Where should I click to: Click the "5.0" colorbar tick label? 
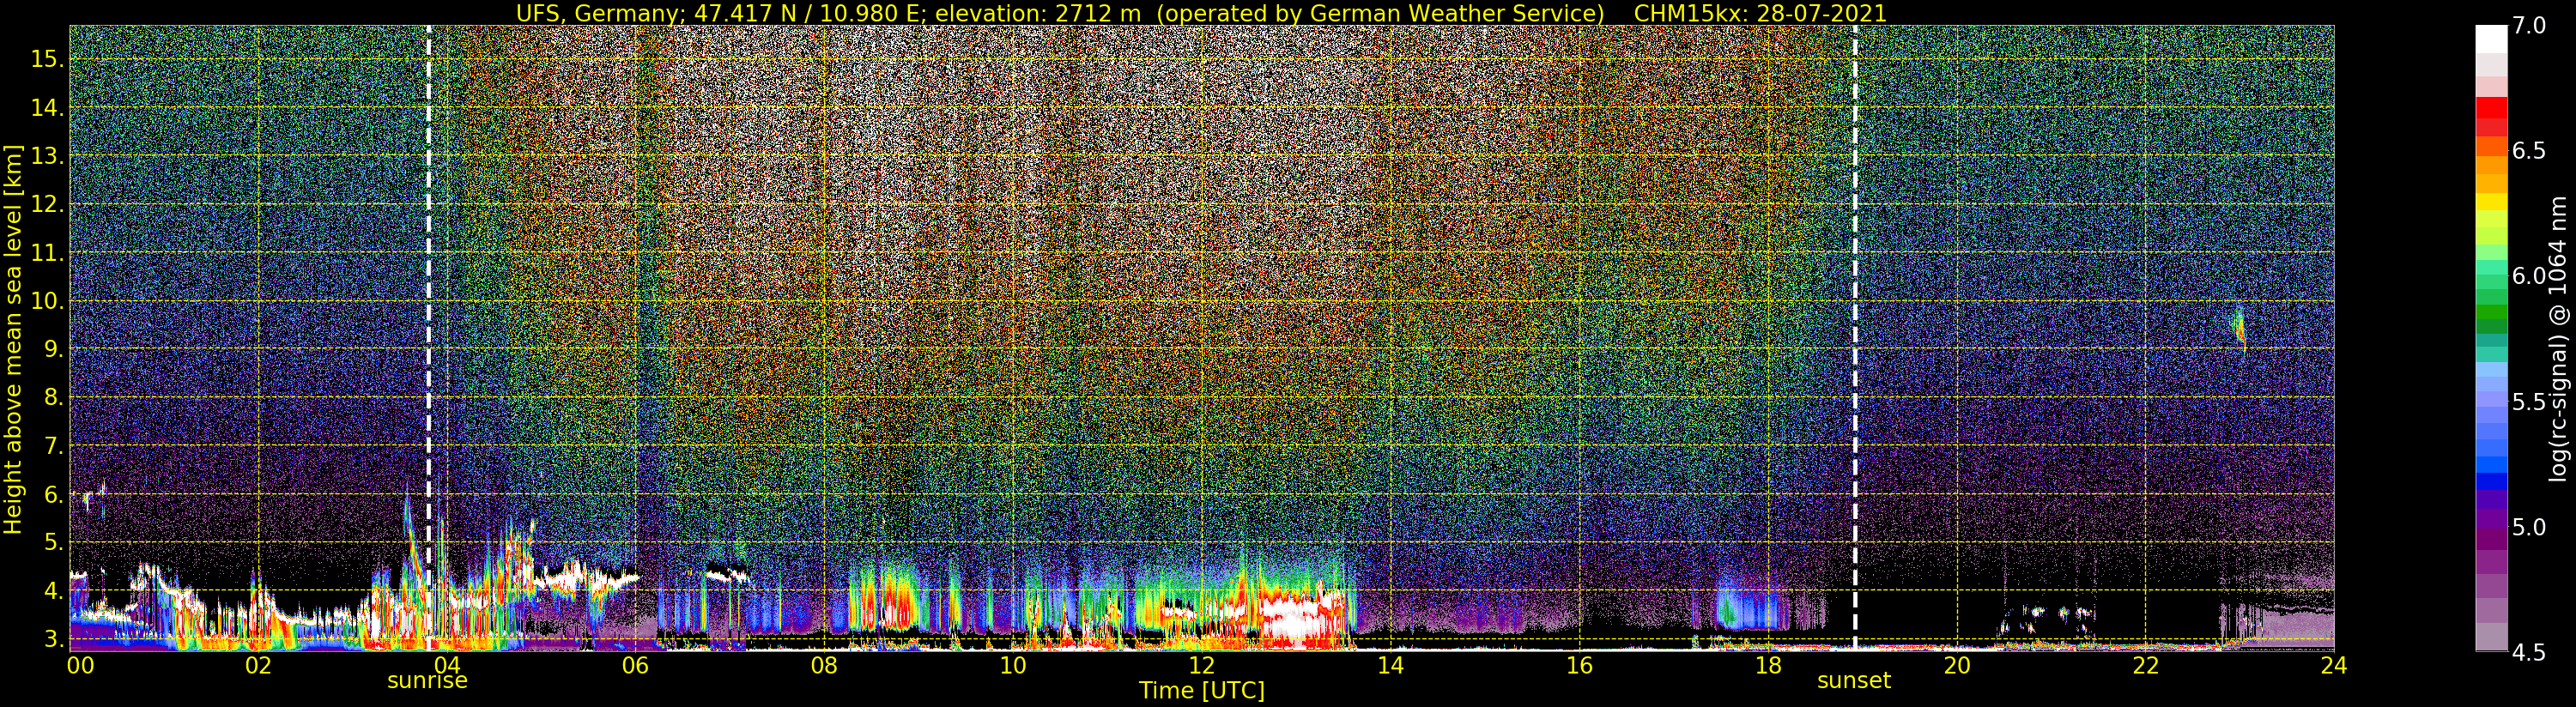[x=2529, y=527]
